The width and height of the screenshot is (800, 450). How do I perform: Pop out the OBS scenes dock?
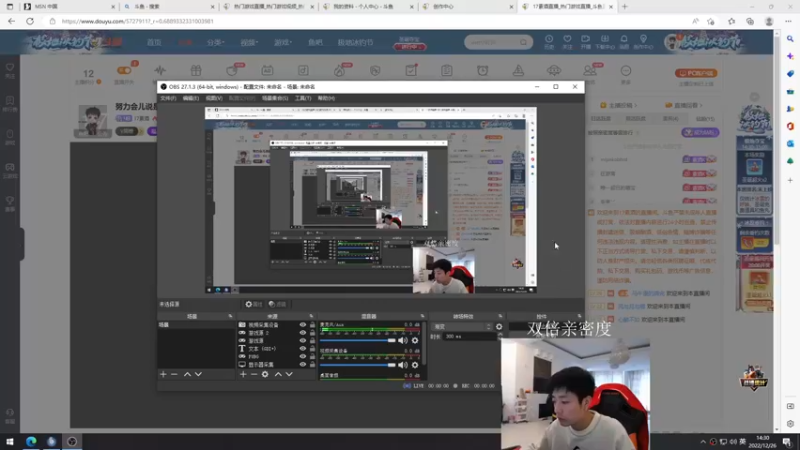click(x=230, y=316)
